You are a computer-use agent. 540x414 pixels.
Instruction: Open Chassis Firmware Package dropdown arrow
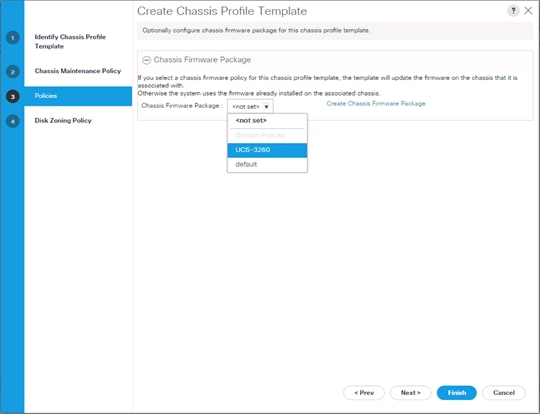[267, 107]
